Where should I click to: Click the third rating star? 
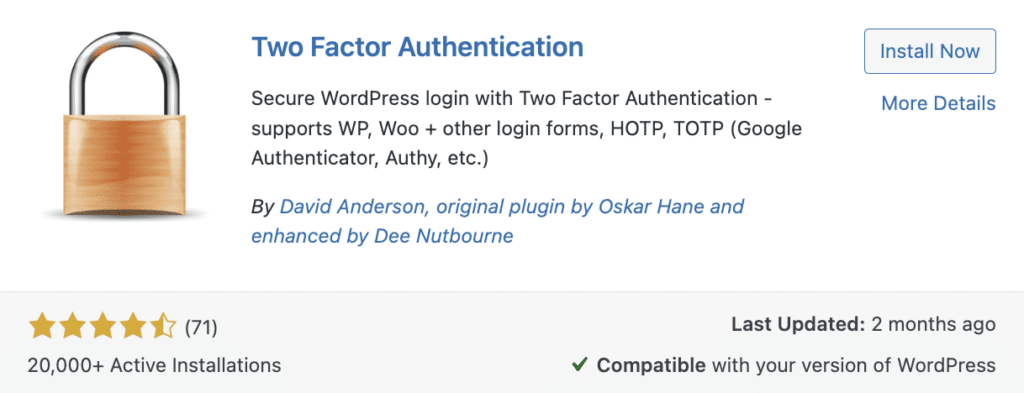(x=103, y=326)
